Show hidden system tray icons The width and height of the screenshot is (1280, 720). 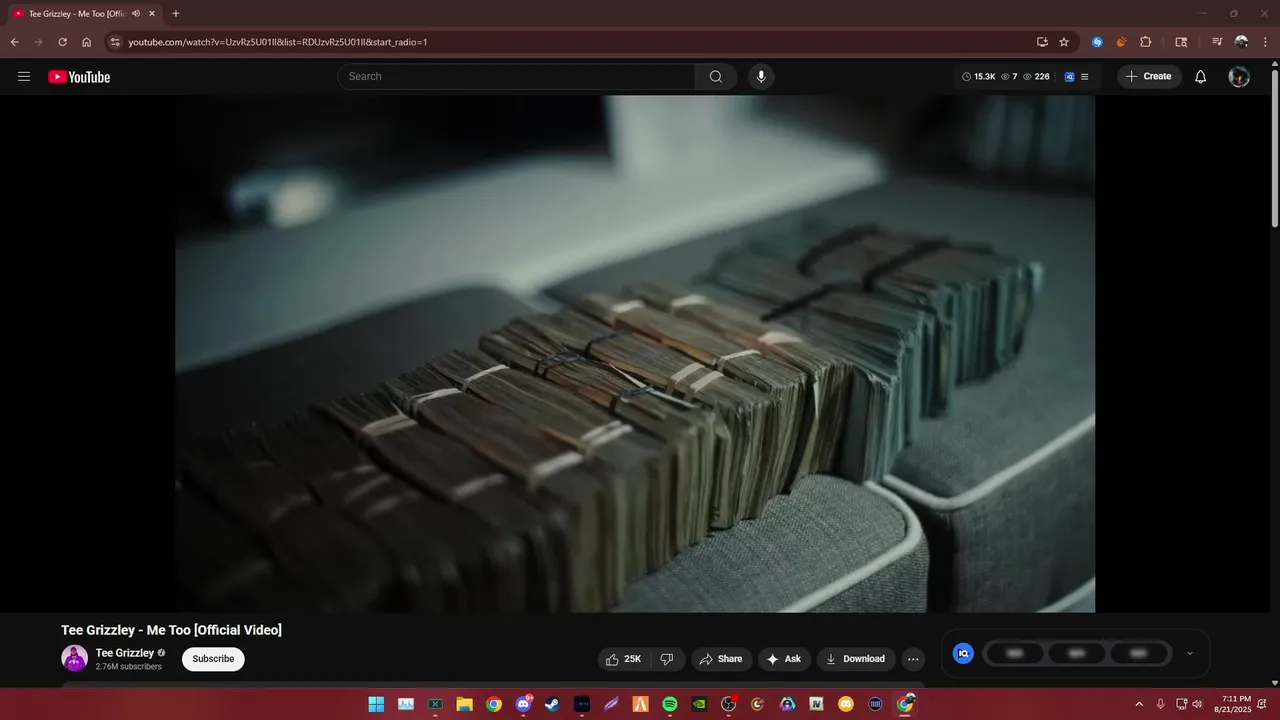click(1139, 704)
